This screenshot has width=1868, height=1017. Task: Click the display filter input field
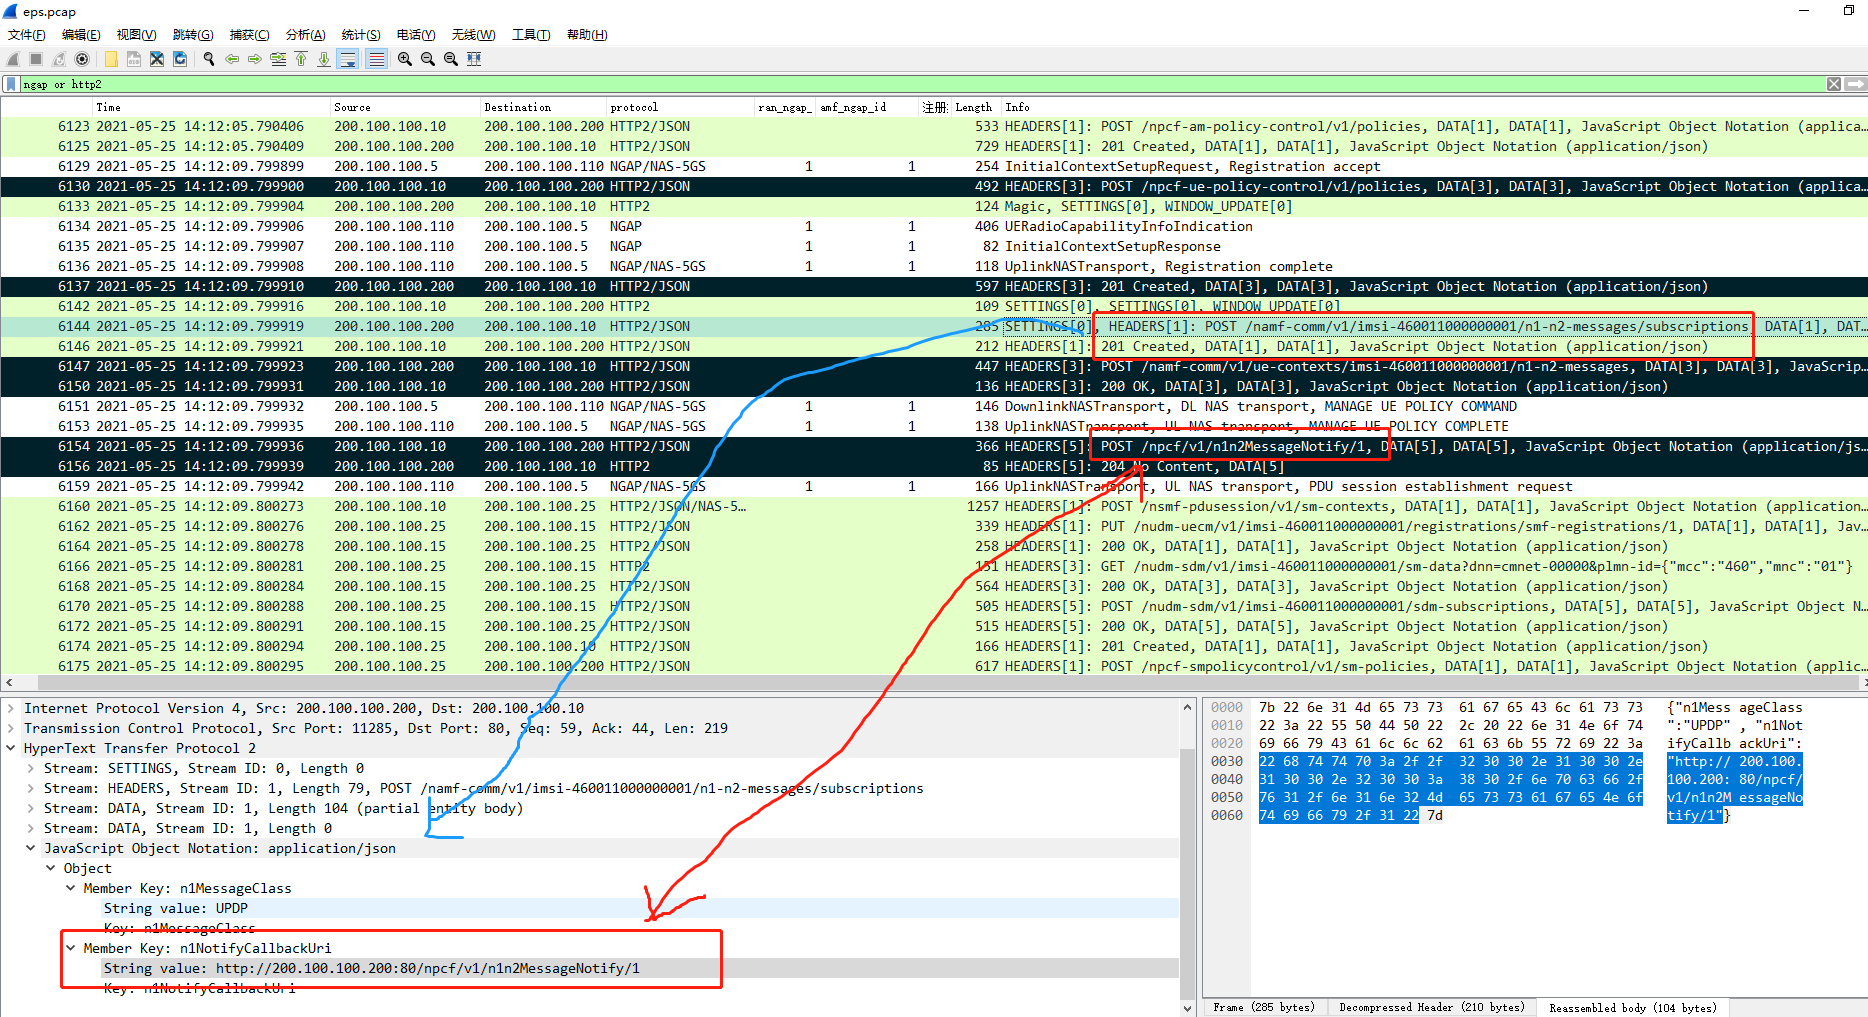pos(920,84)
